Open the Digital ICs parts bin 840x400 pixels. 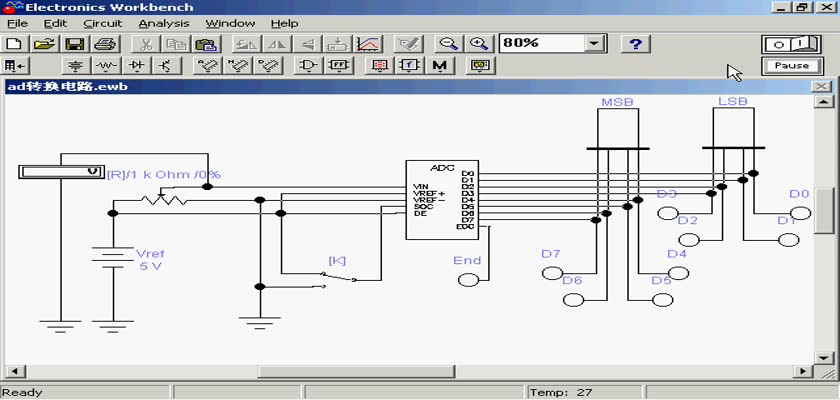[x=267, y=65]
